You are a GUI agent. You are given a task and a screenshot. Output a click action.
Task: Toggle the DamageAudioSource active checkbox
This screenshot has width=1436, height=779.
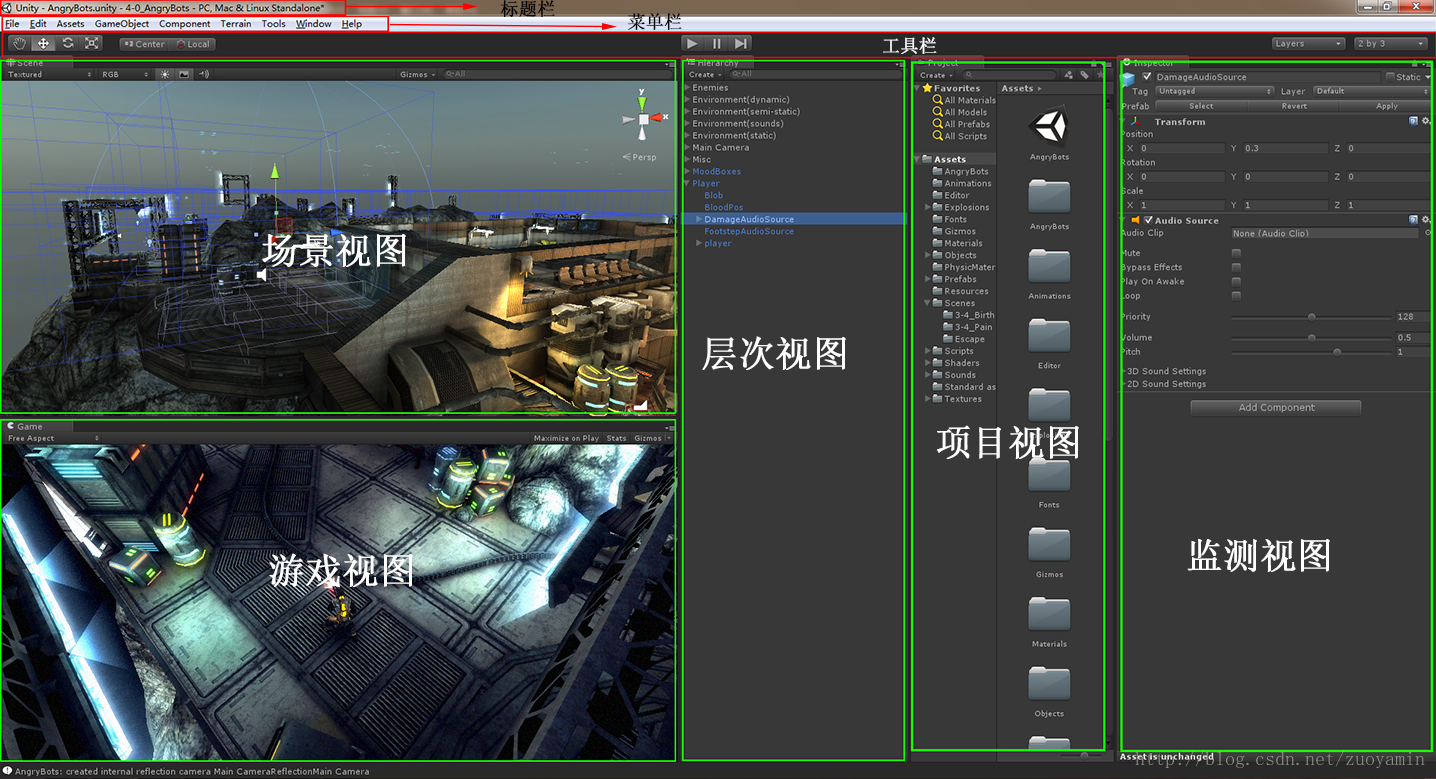click(x=1147, y=77)
